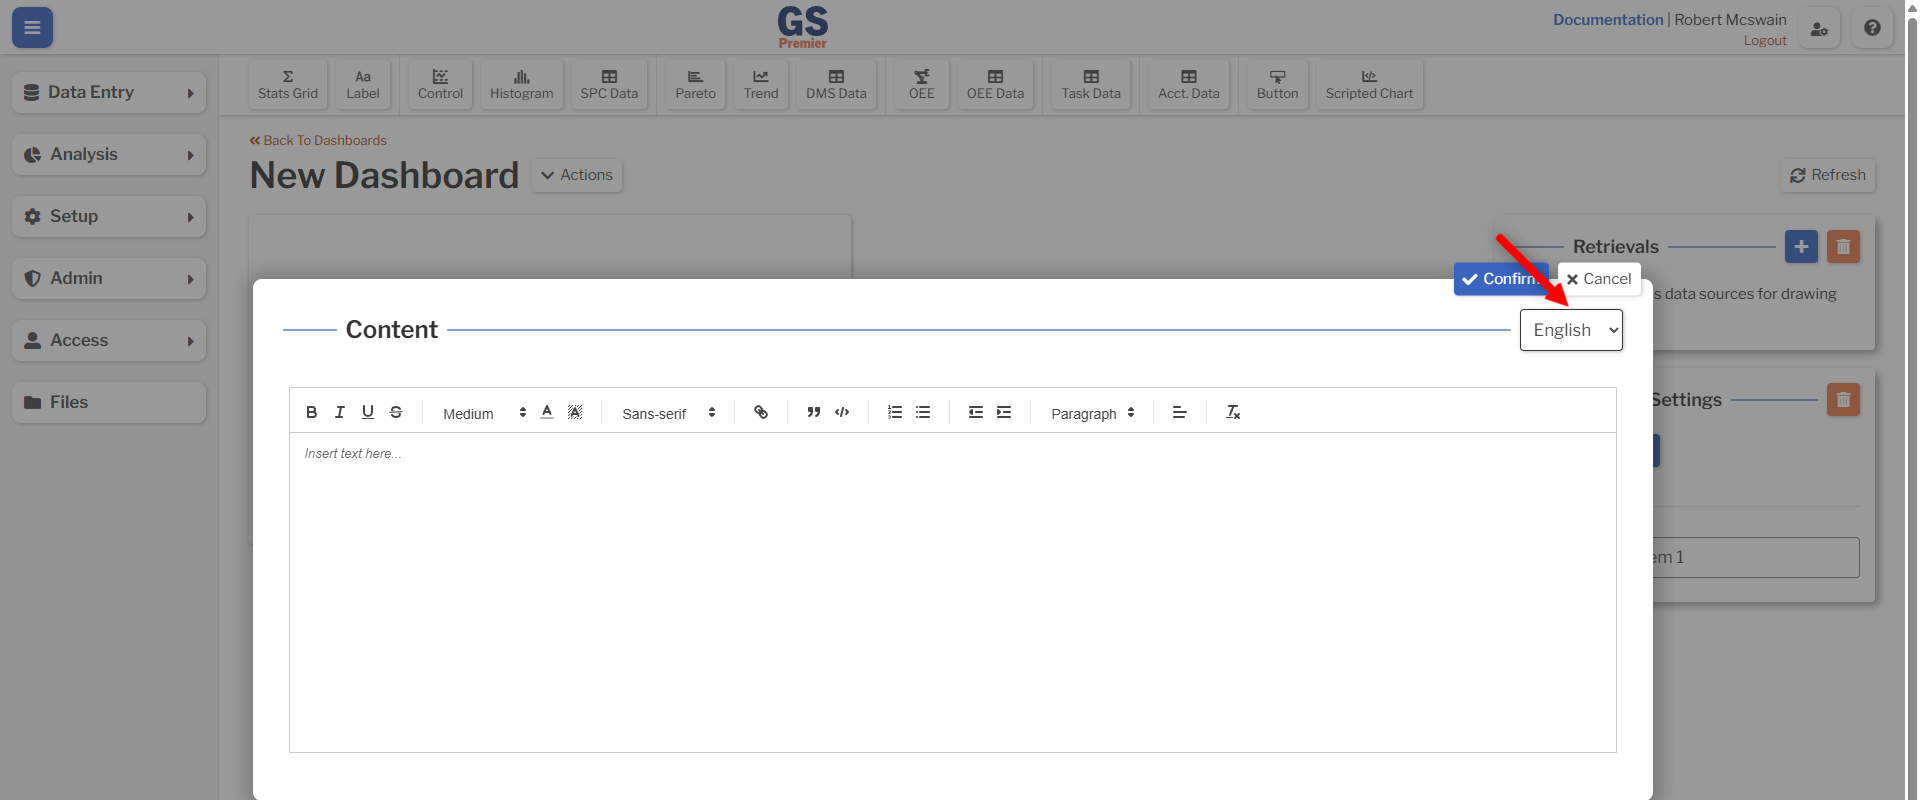Create a numbered list

[895, 412]
